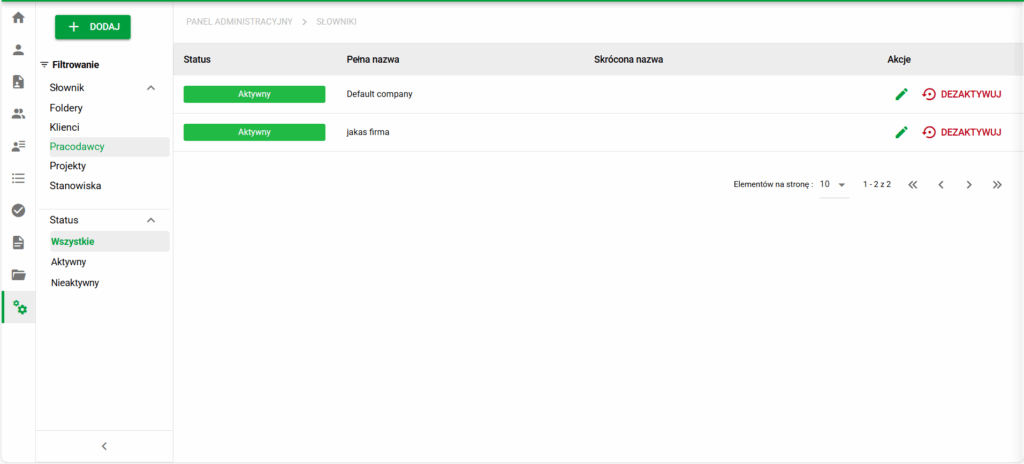Click the settings gears sidebar icon
The height and width of the screenshot is (464, 1024).
19,307
